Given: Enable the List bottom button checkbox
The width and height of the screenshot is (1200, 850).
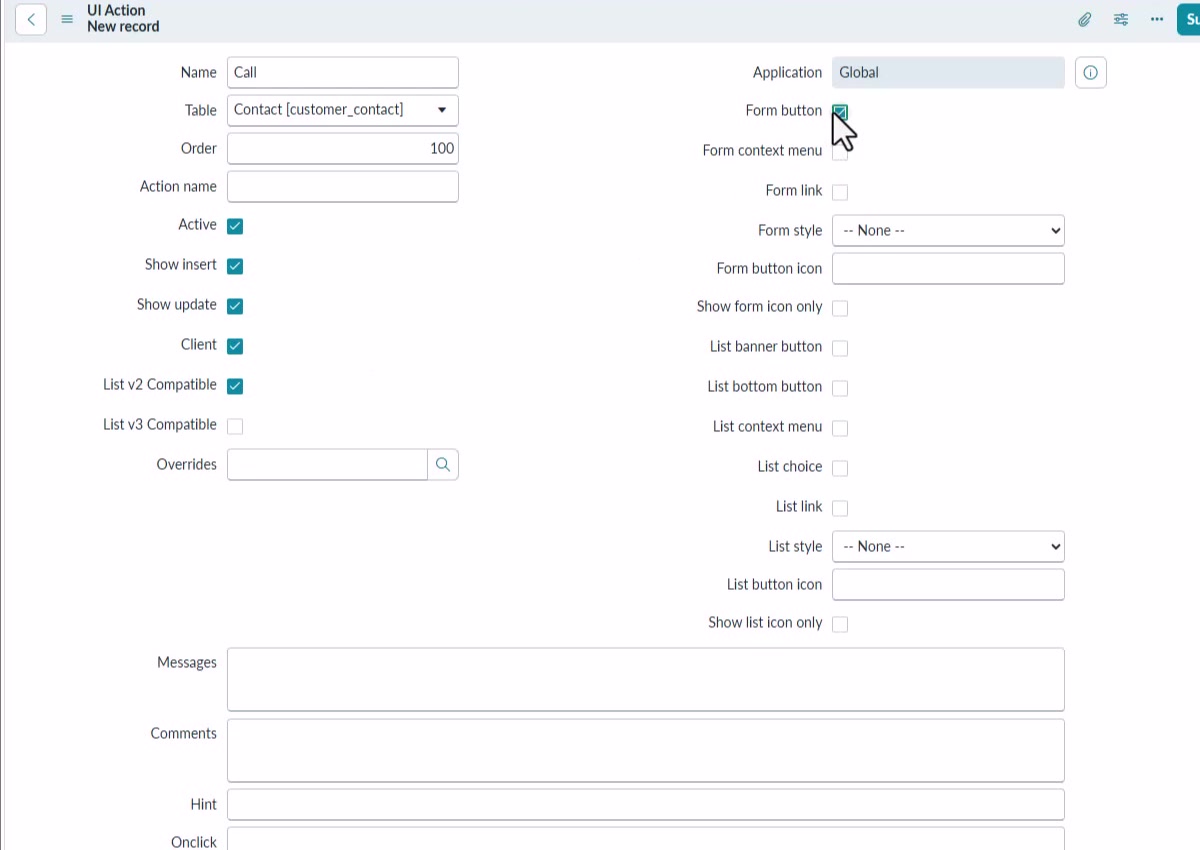Looking at the screenshot, I should 840,388.
